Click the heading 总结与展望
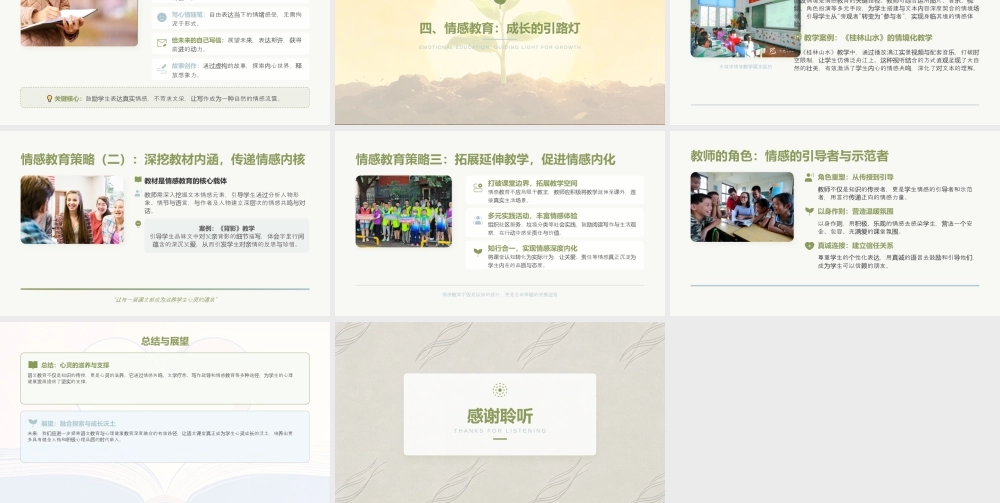The width and height of the screenshot is (1000, 503). 165,341
